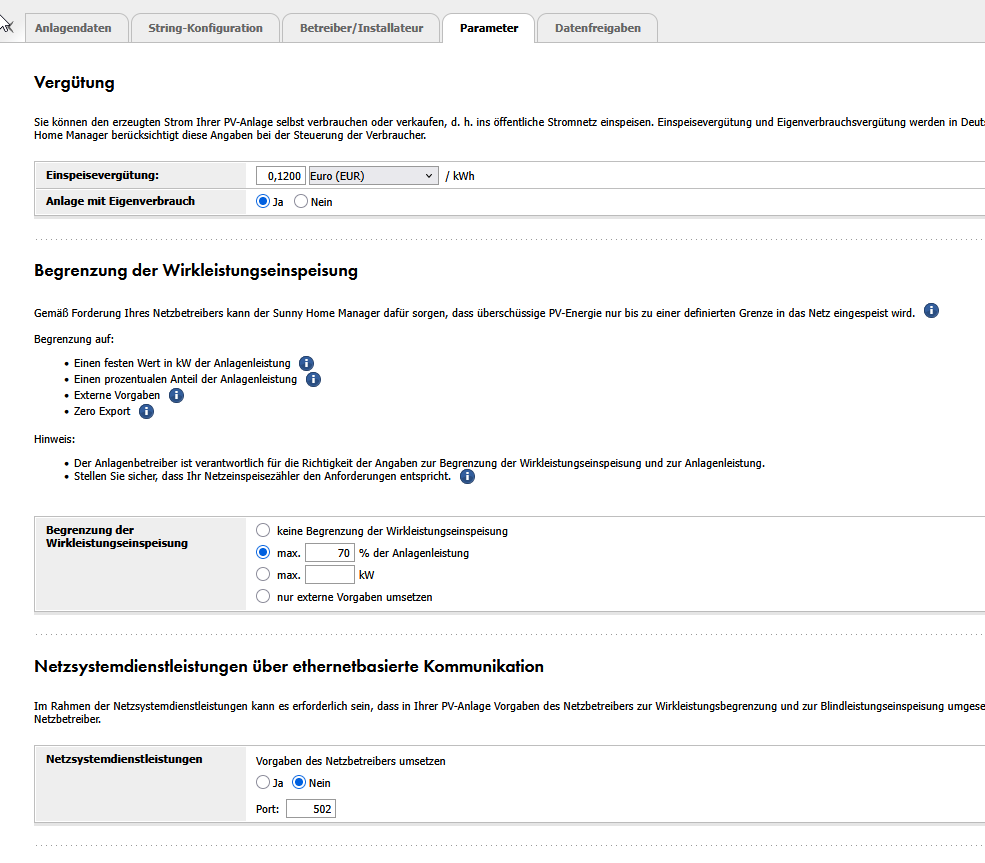The height and width of the screenshot is (863, 985).
Task: Click info icon about Netzeinspeisezähler requirements
Action: (467, 477)
